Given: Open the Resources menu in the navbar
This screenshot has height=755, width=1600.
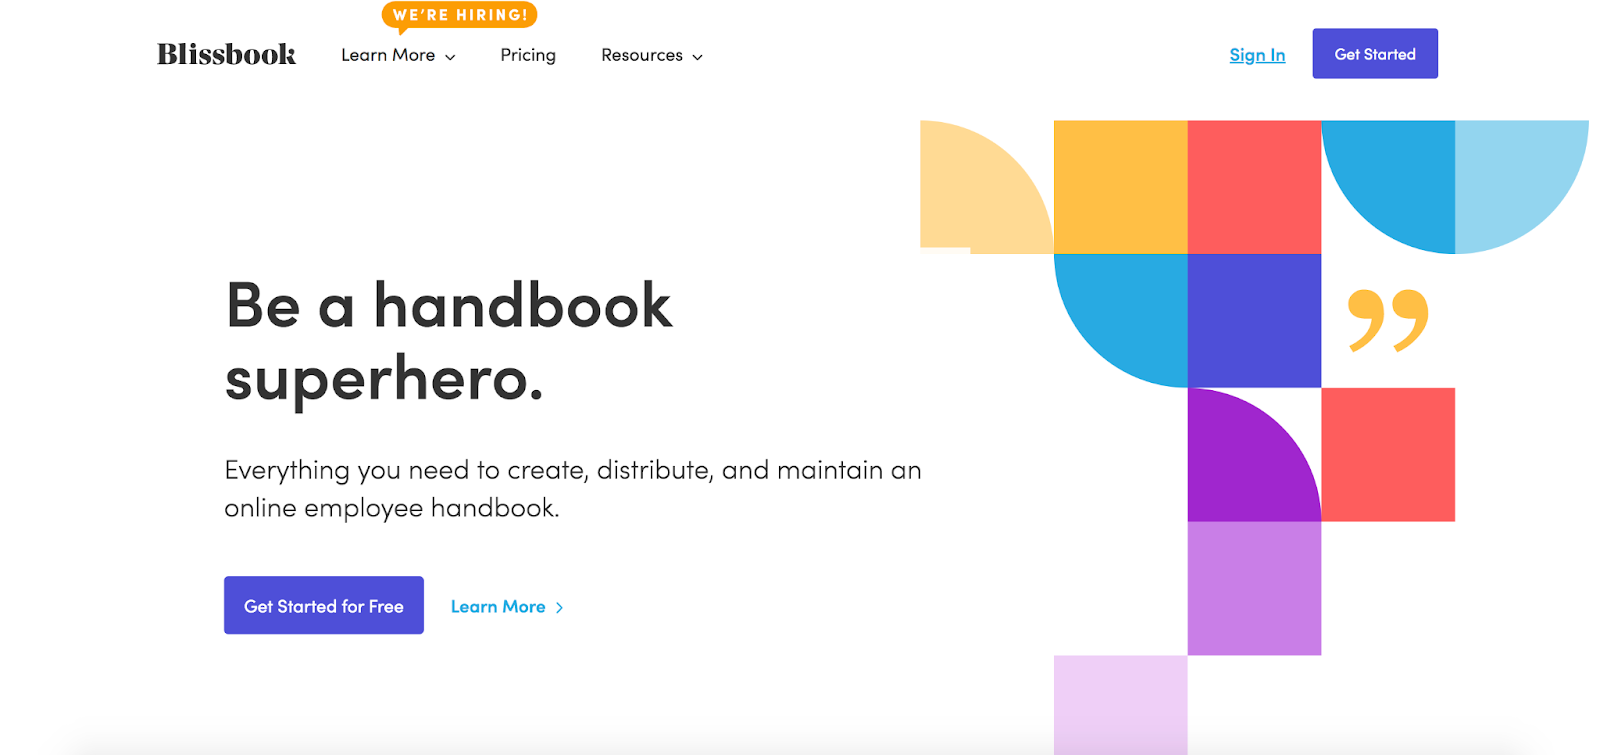Looking at the screenshot, I should coord(642,55).
